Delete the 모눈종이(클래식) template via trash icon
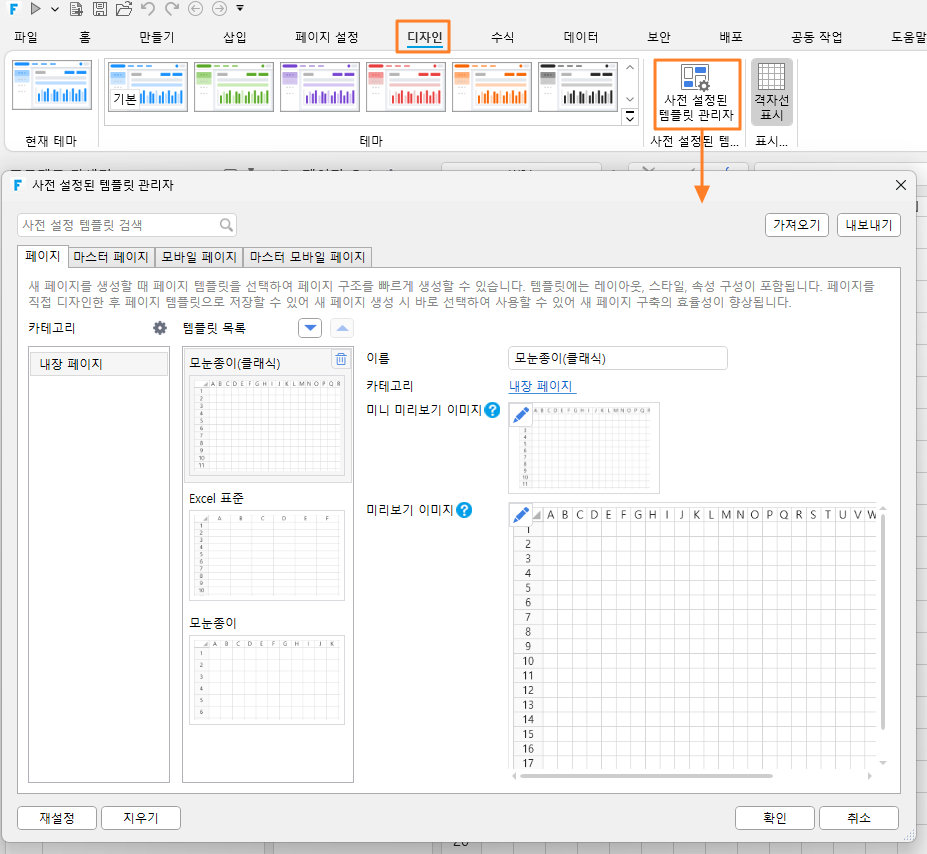Image resolution: width=927 pixels, height=854 pixels. point(341,359)
